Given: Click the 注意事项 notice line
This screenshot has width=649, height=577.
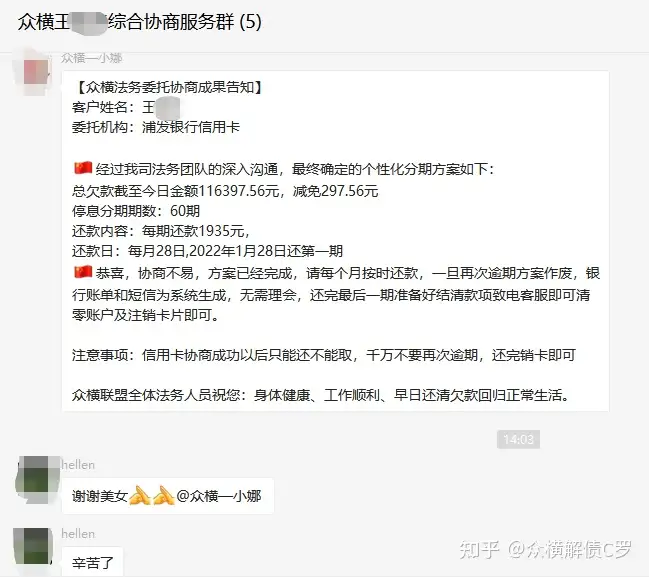Looking at the screenshot, I should tap(324, 355).
